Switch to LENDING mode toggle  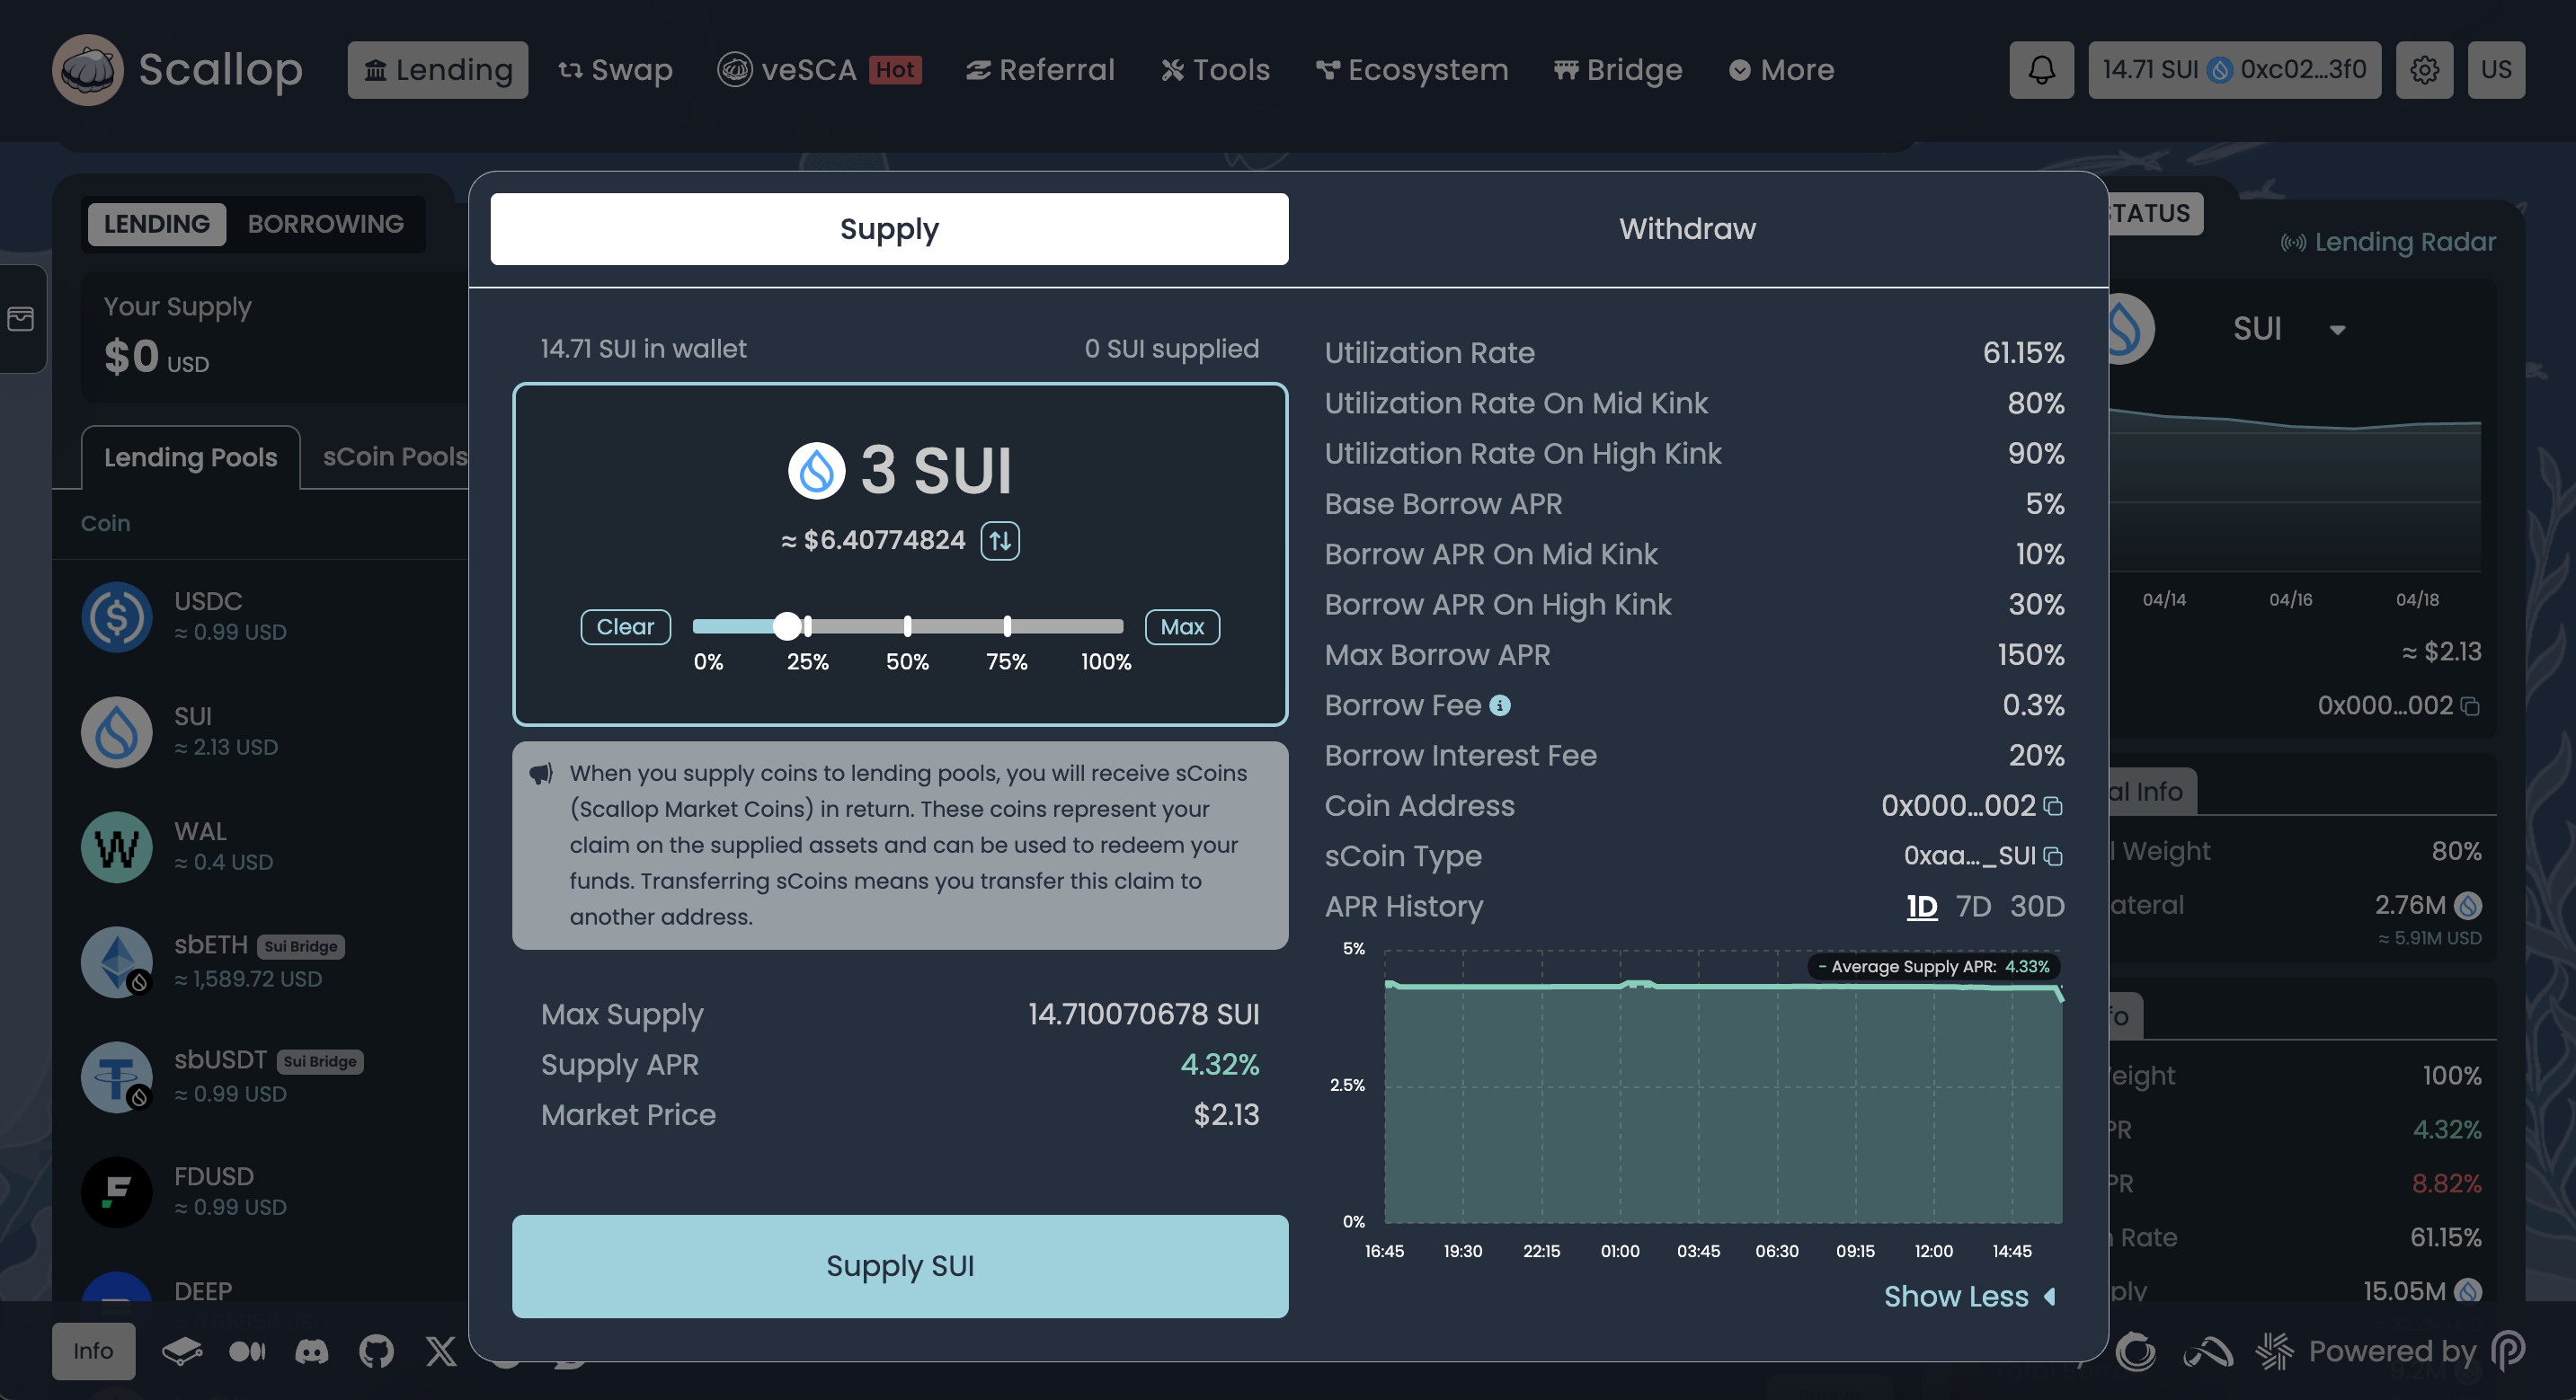point(157,224)
